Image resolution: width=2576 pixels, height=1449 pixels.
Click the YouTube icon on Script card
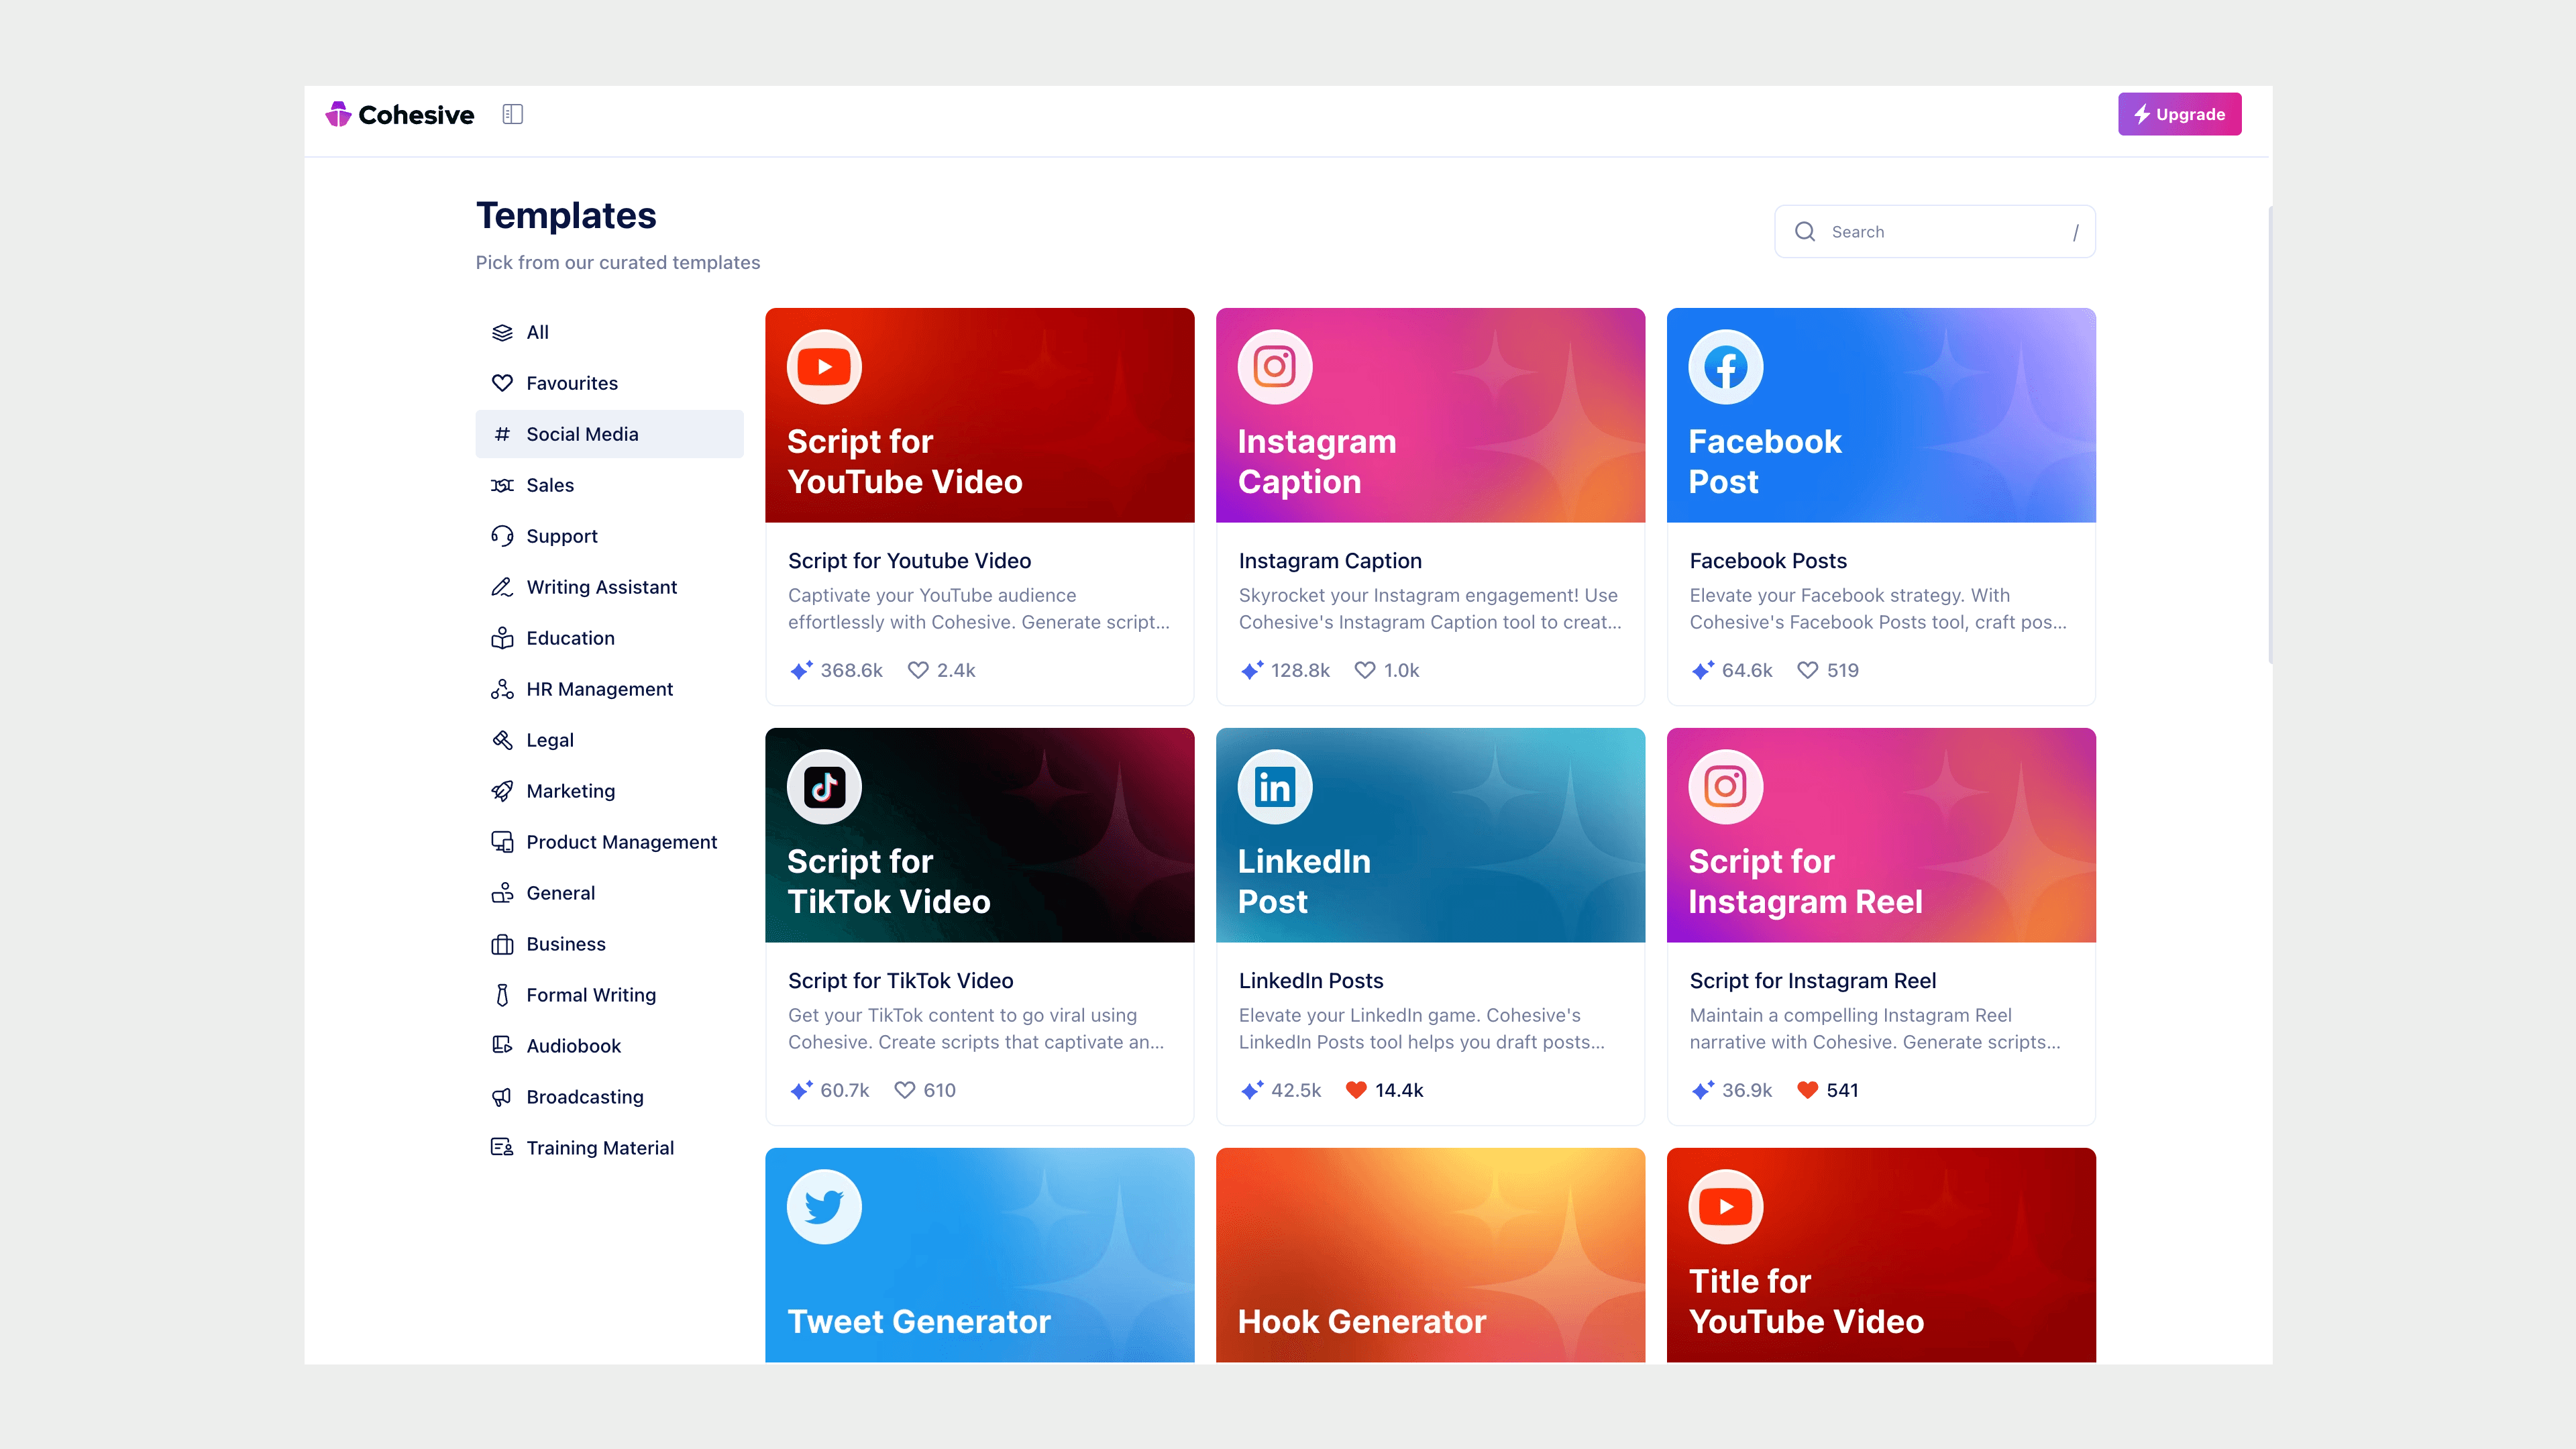pos(824,367)
